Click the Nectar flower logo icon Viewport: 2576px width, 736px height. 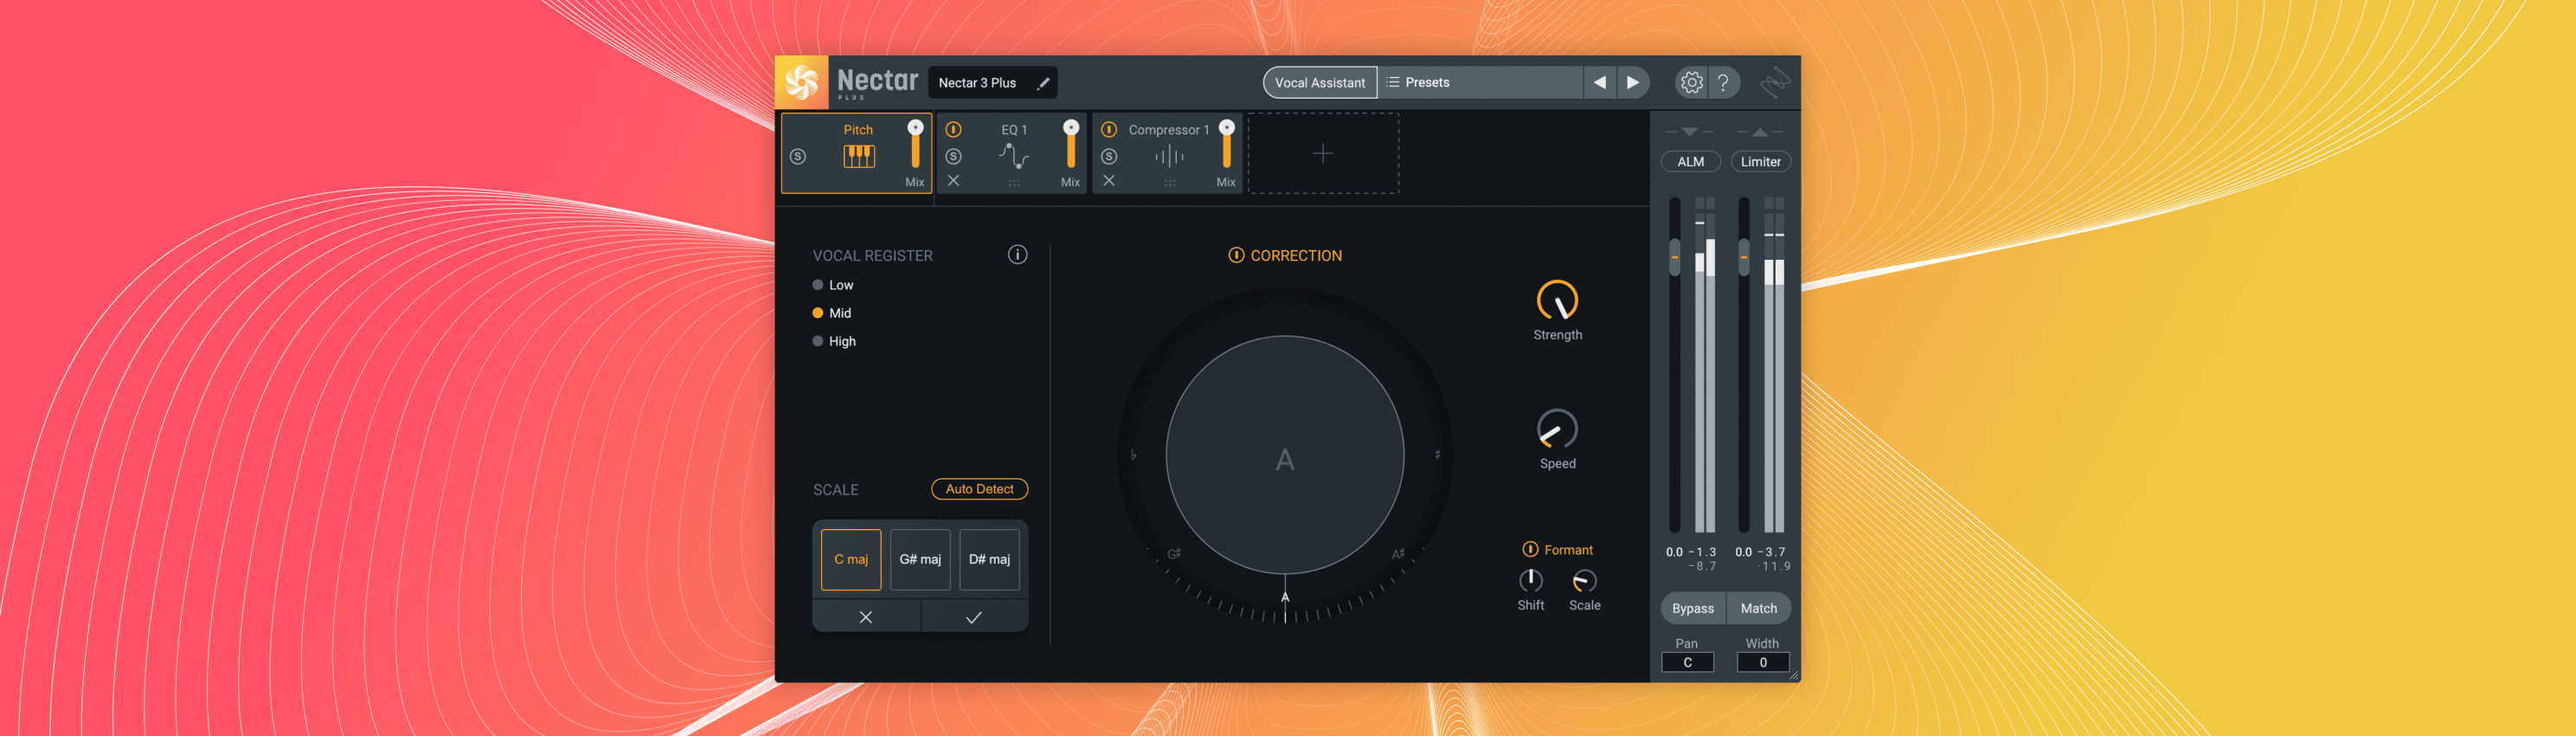point(801,82)
